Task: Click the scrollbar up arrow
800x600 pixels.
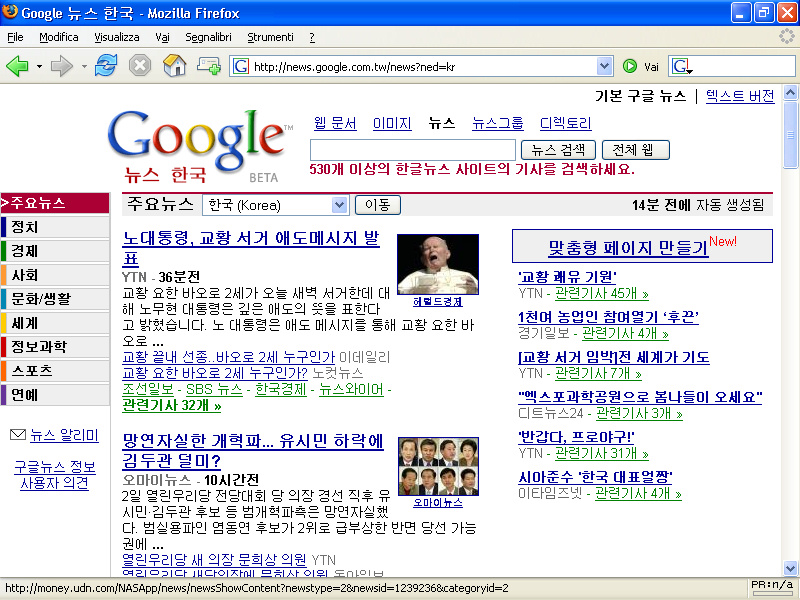Action: coord(790,92)
